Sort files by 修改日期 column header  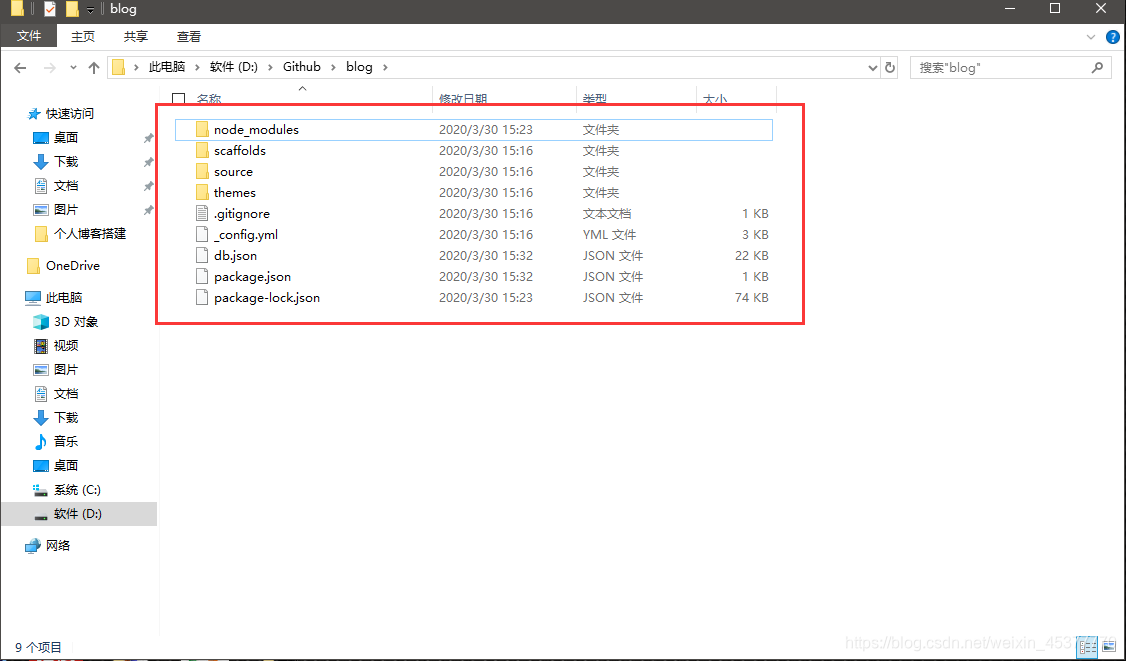(463, 99)
